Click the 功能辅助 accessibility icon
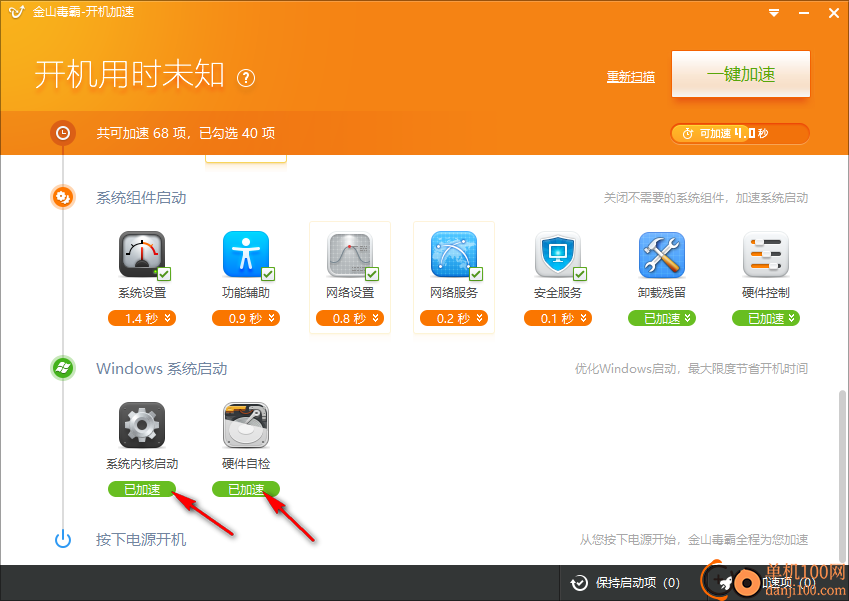The height and width of the screenshot is (601, 849). tap(246, 254)
